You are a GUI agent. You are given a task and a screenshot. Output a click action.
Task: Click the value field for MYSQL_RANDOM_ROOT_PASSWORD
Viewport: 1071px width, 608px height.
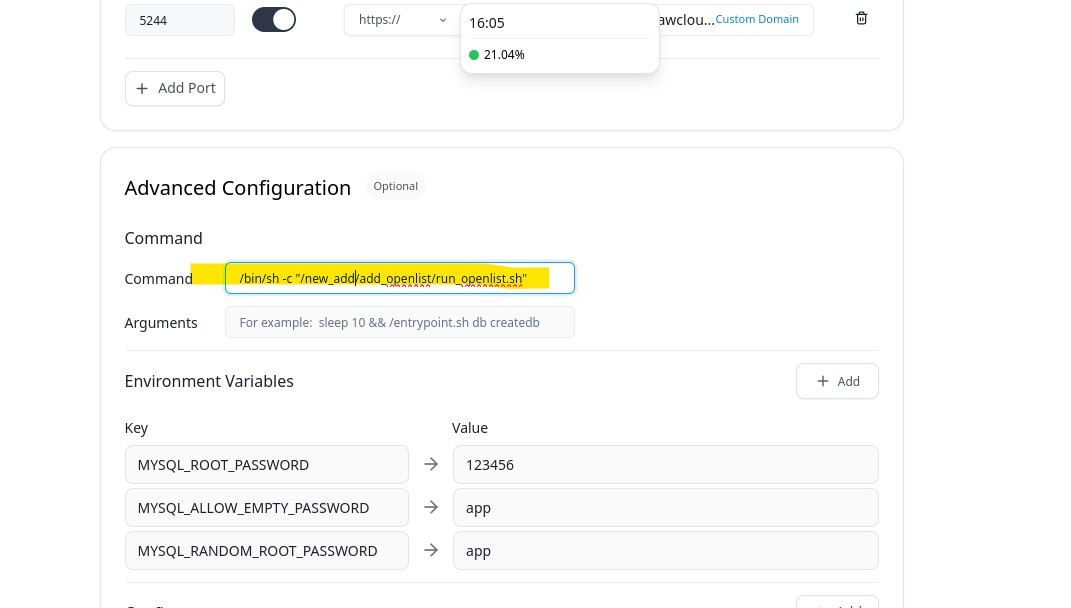point(665,550)
